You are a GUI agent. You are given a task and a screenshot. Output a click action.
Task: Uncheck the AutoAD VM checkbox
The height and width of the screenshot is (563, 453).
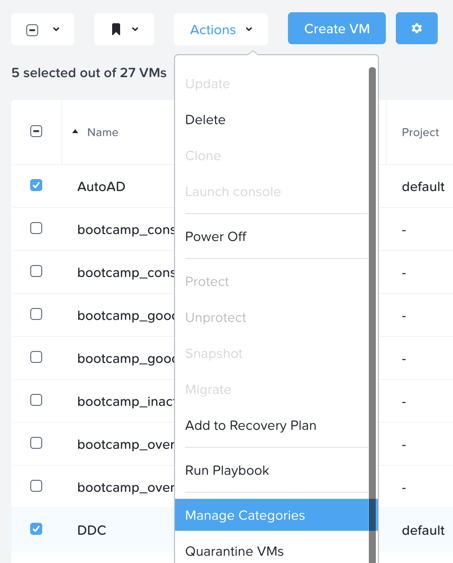(36, 185)
